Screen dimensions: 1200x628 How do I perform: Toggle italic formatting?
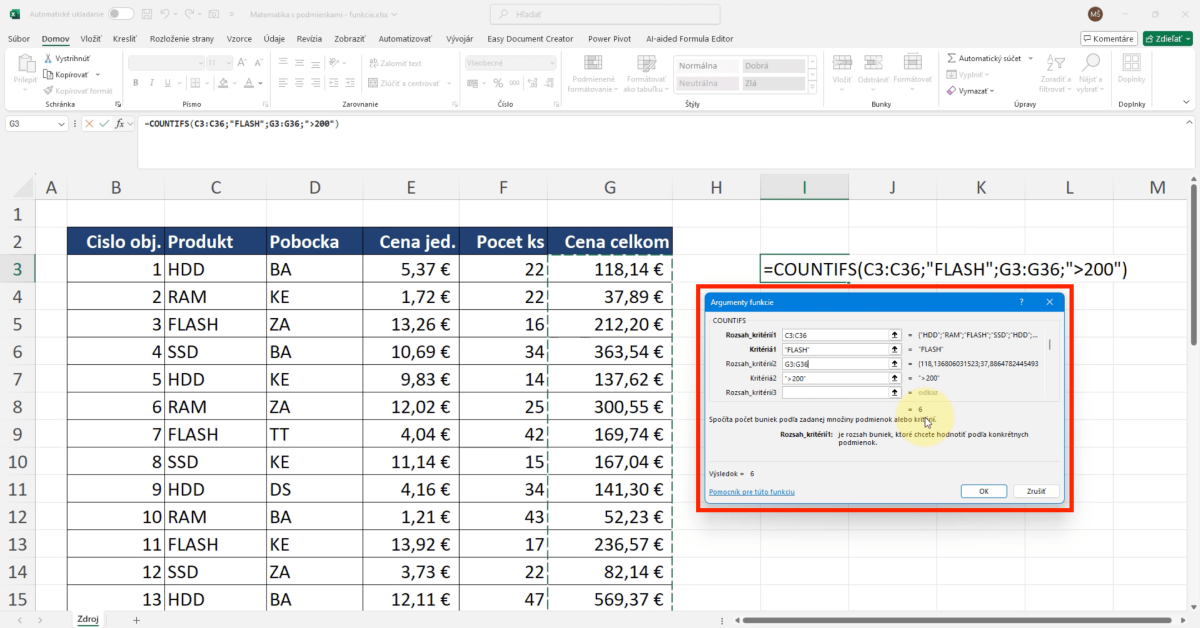(152, 83)
